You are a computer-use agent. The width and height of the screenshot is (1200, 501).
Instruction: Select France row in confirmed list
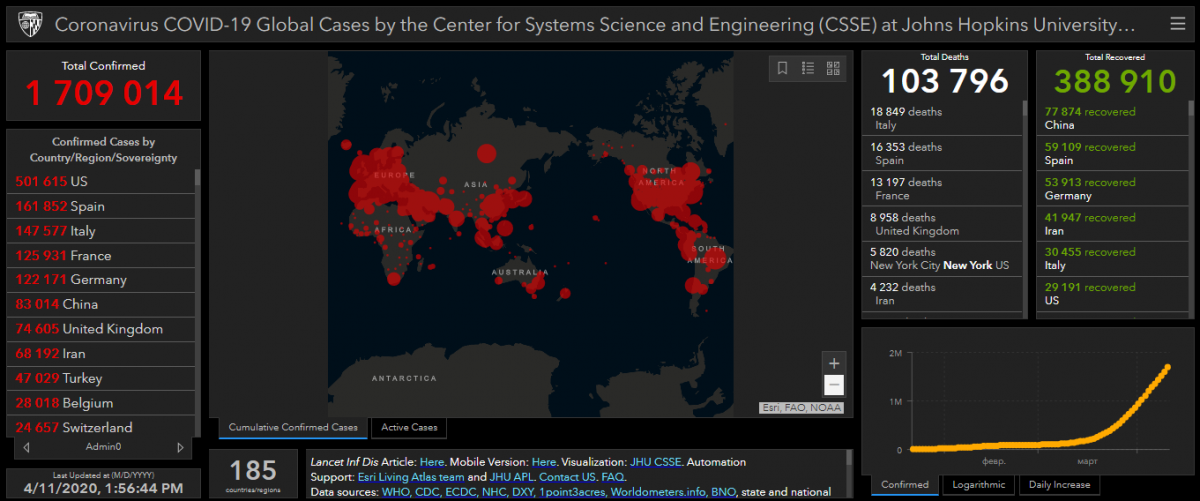[x=100, y=255]
